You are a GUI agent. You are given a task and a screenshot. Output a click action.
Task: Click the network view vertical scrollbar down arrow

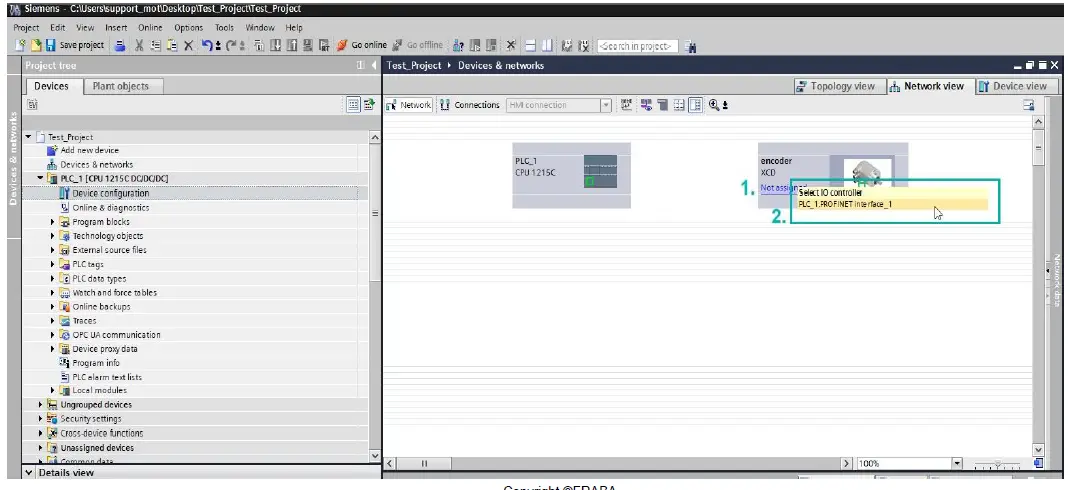[x=1039, y=450]
